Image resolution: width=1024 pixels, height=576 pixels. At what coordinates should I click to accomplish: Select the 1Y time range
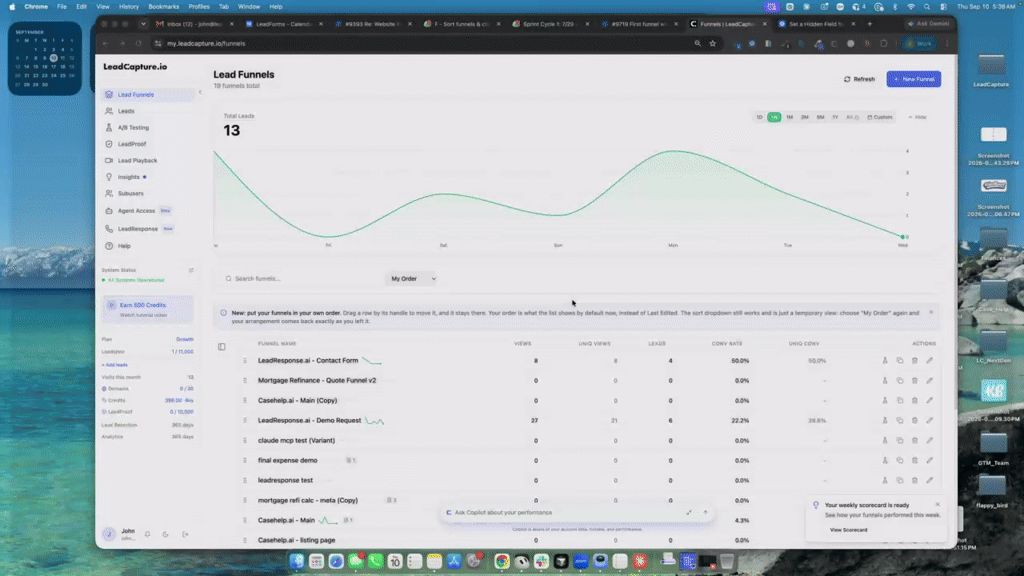tap(835, 117)
